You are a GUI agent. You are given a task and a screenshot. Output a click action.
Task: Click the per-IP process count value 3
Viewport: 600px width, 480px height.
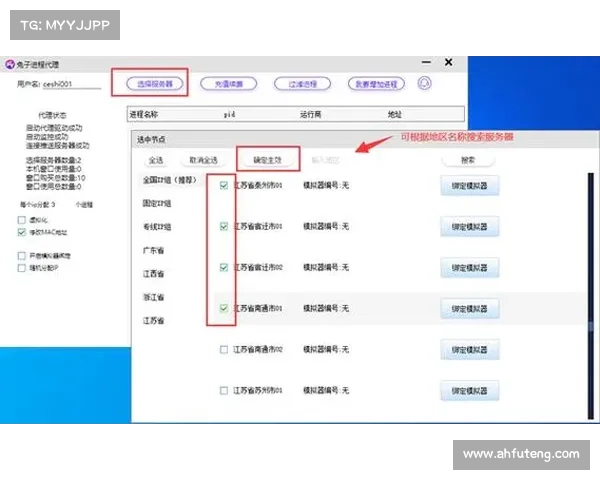(53, 204)
